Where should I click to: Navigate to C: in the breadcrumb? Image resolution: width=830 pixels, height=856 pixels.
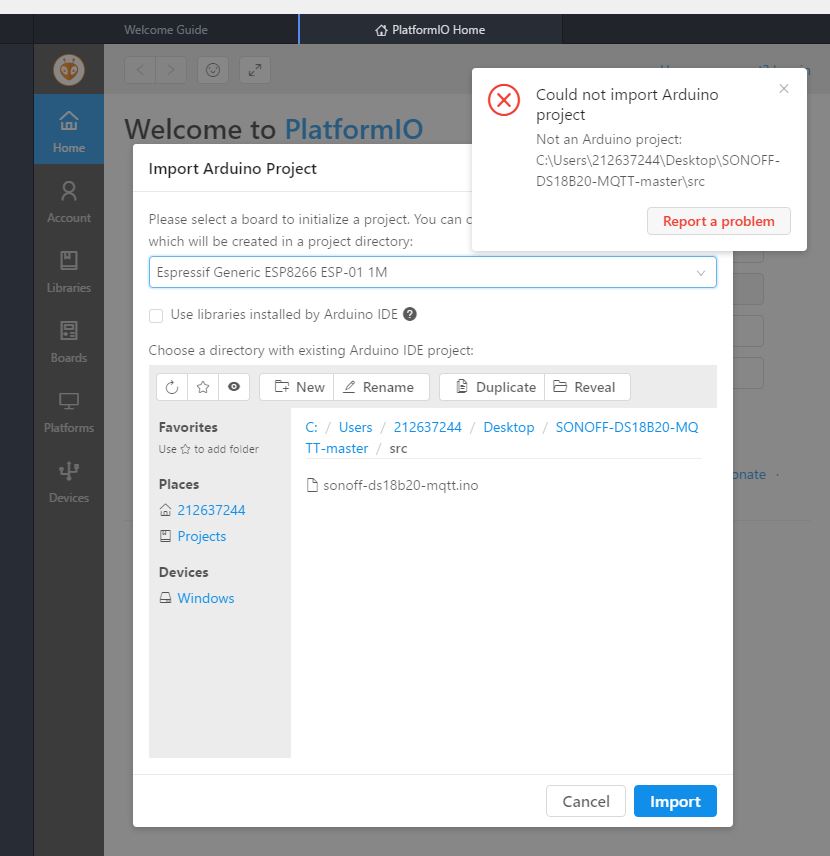tap(311, 427)
